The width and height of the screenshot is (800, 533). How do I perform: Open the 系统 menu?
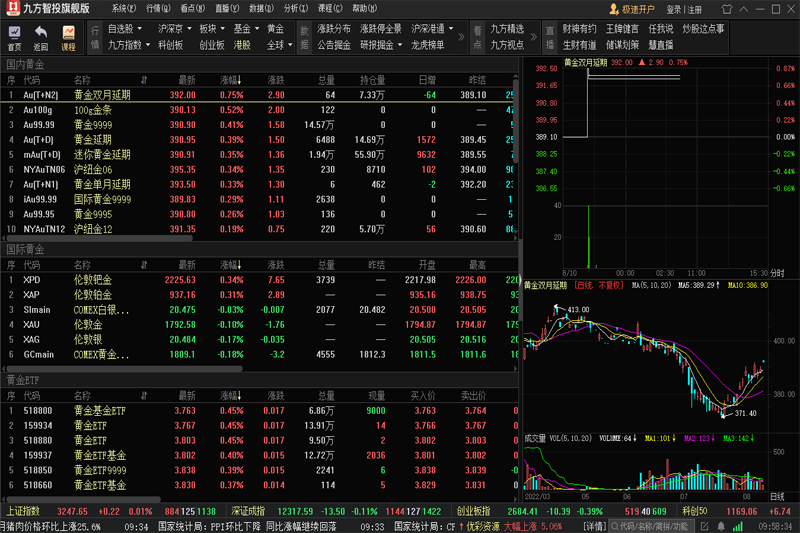pyautogui.click(x=120, y=8)
